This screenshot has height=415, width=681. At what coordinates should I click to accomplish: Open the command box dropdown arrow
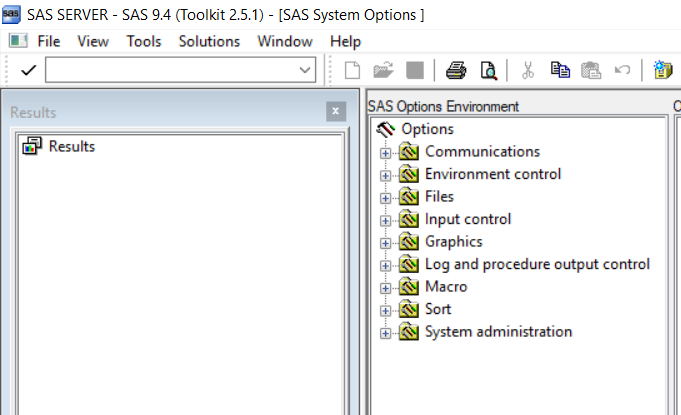pyautogui.click(x=306, y=70)
